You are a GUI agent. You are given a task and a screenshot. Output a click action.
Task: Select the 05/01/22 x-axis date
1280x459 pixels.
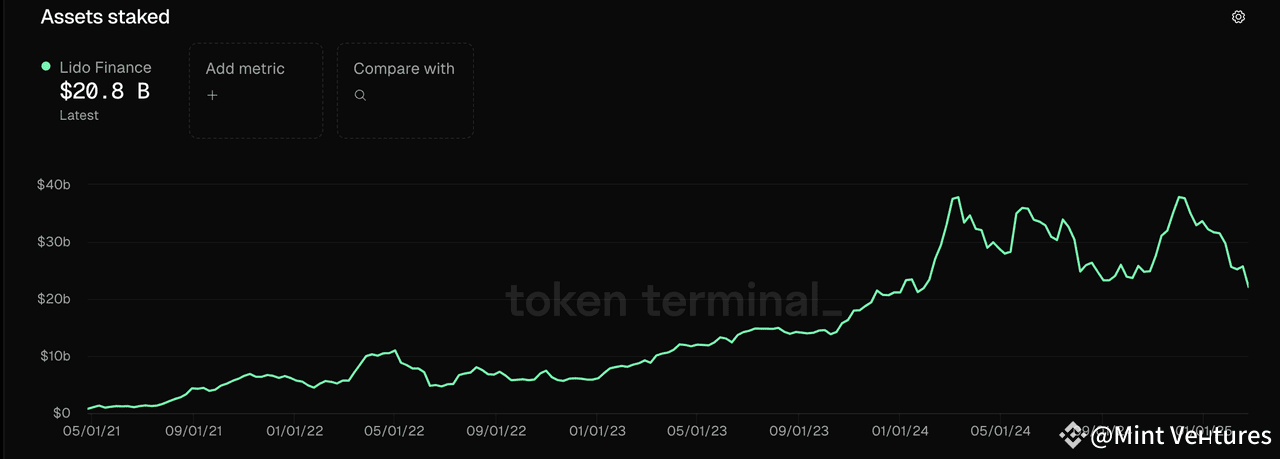point(394,431)
